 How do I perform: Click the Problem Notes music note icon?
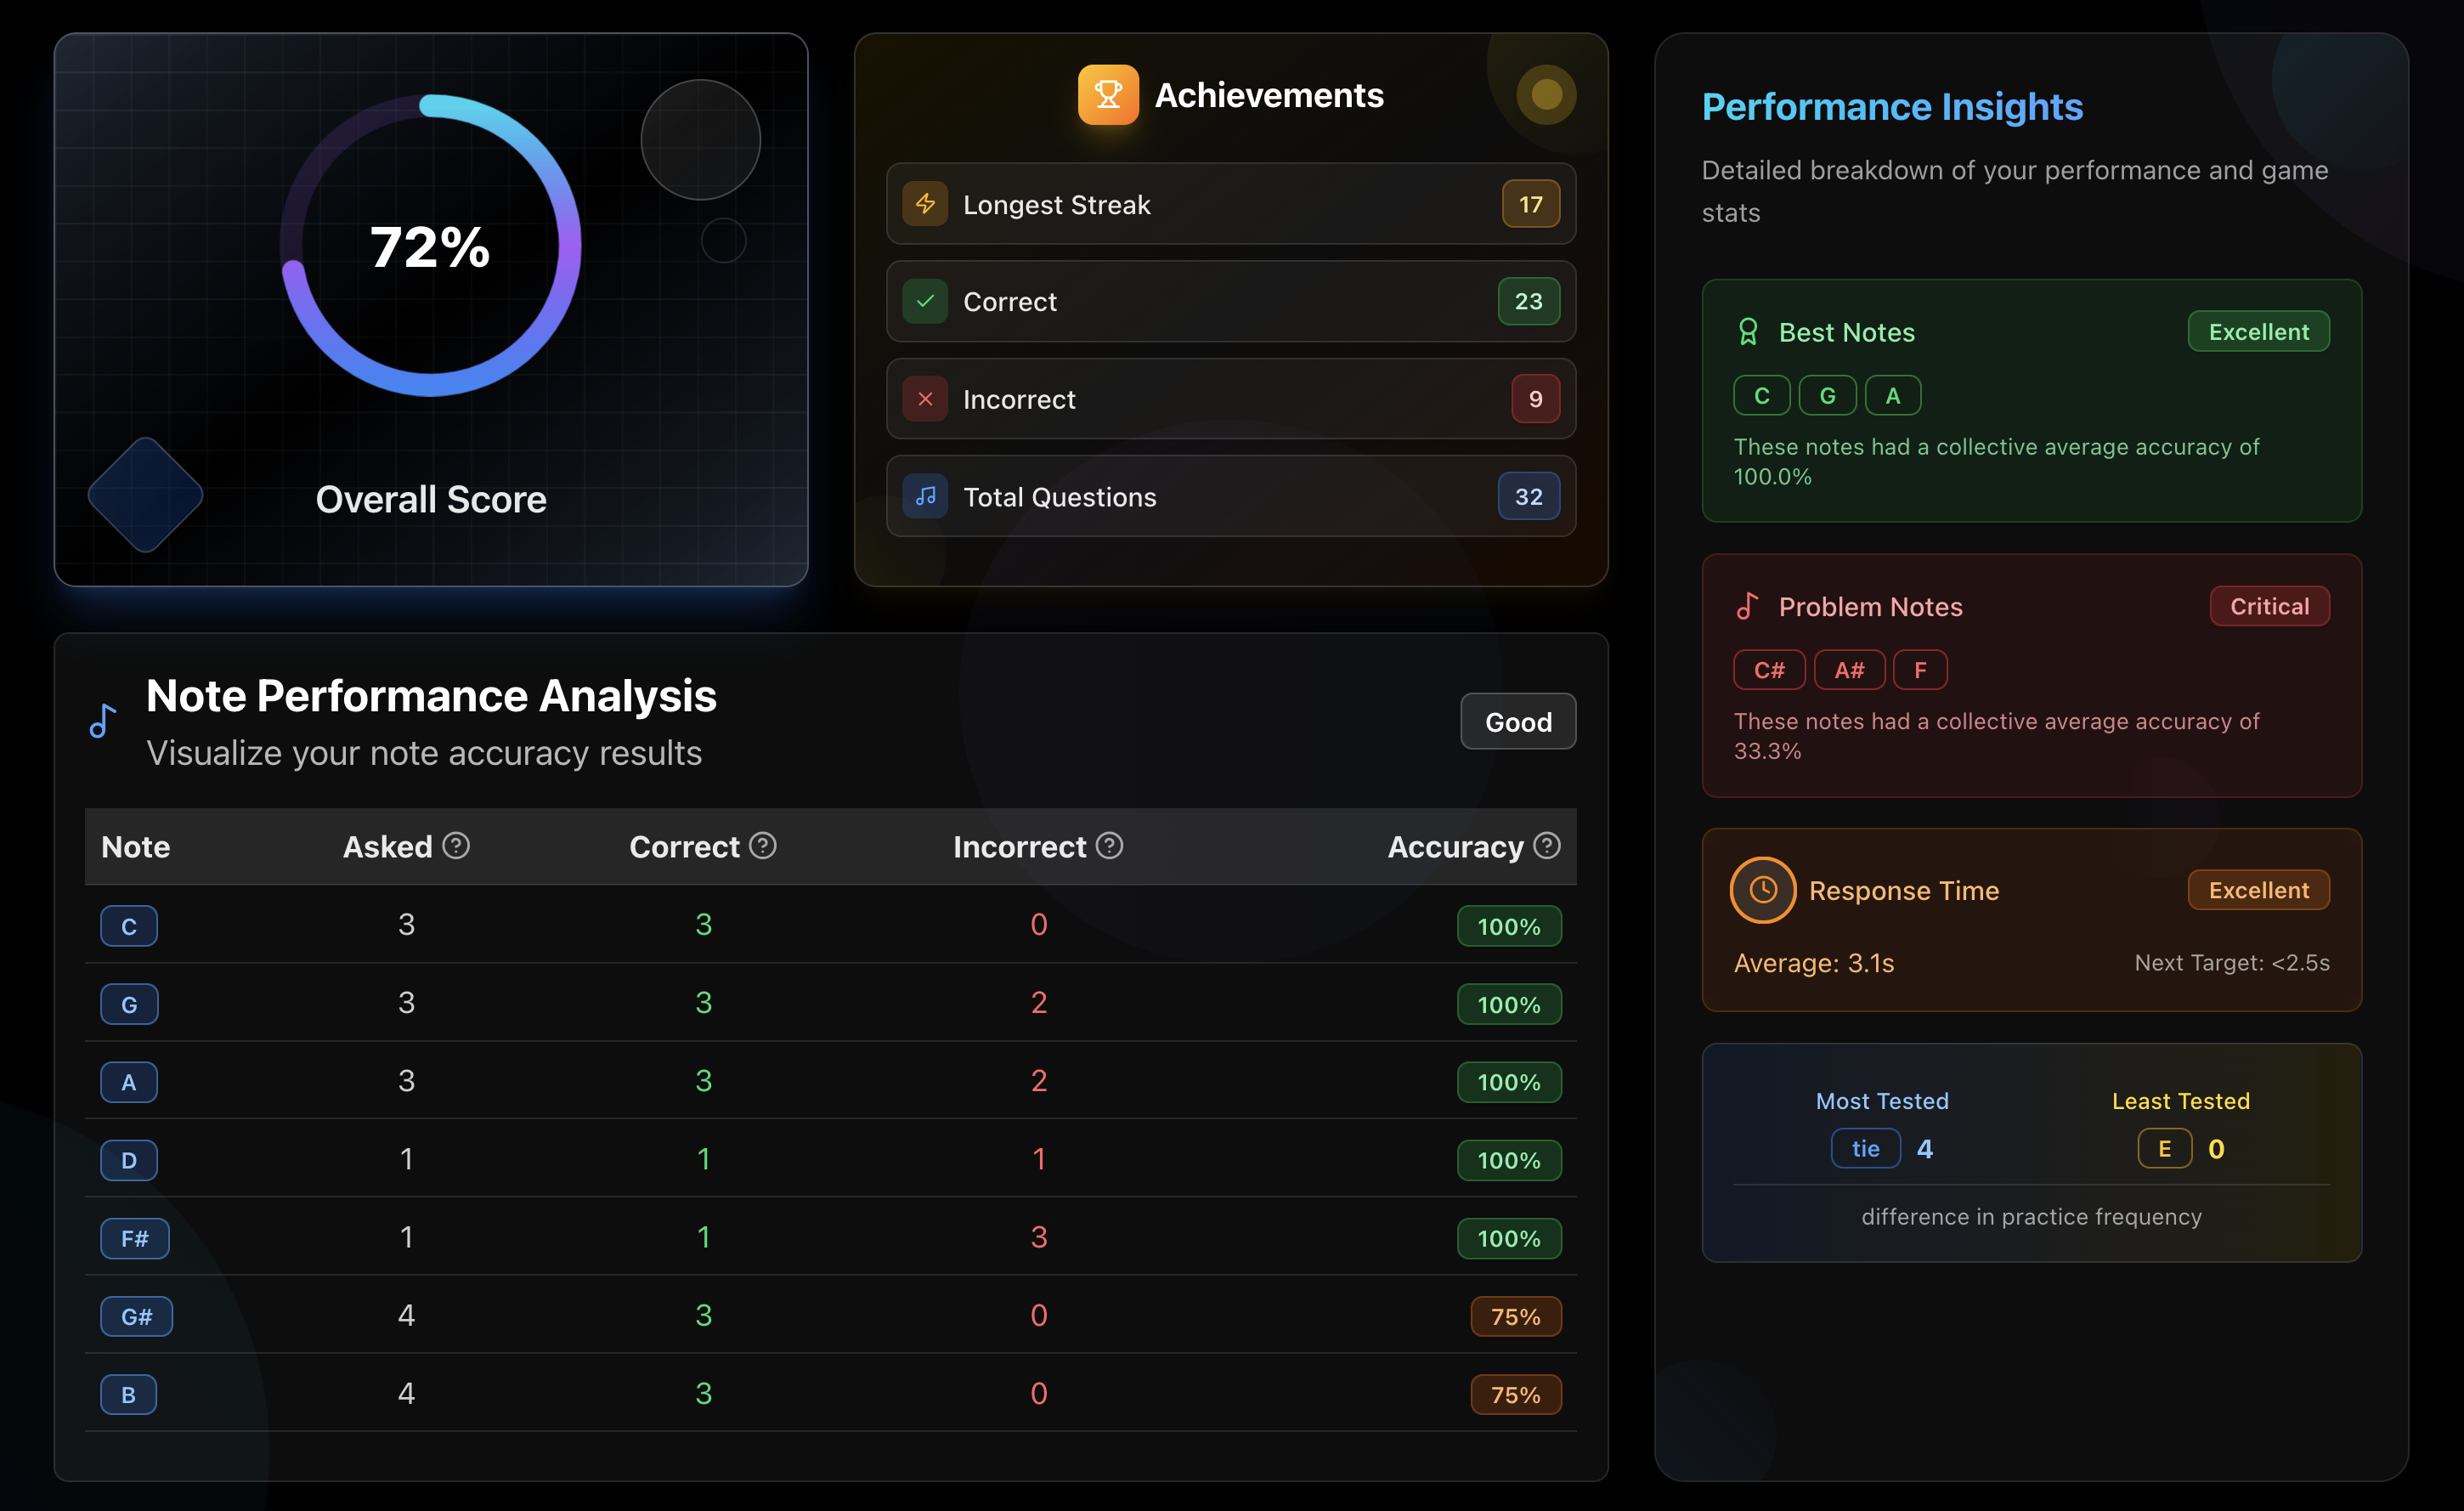coord(1747,606)
